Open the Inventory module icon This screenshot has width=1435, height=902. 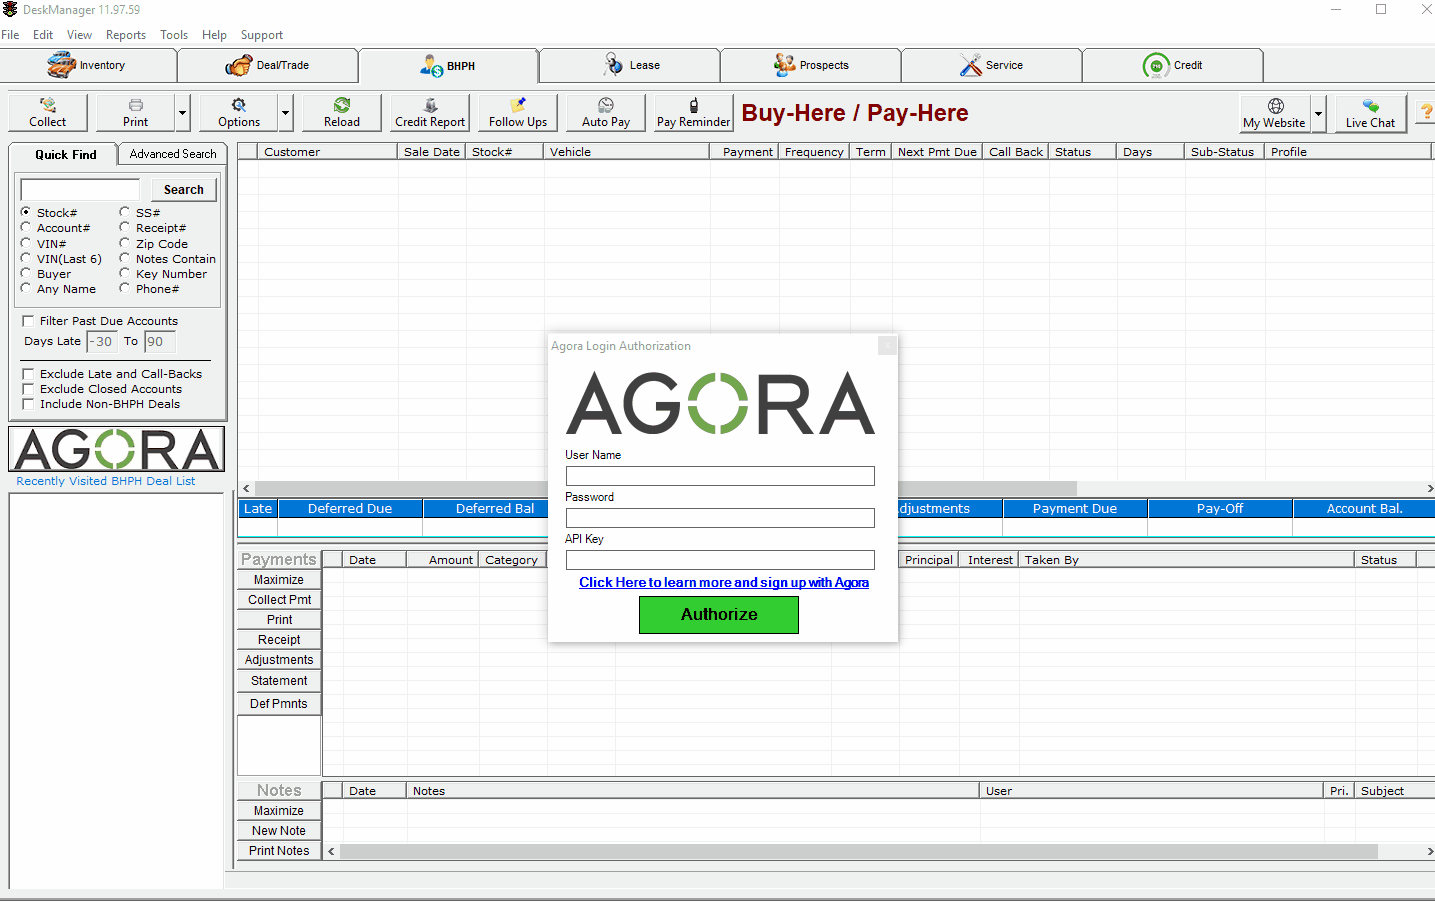click(x=61, y=66)
